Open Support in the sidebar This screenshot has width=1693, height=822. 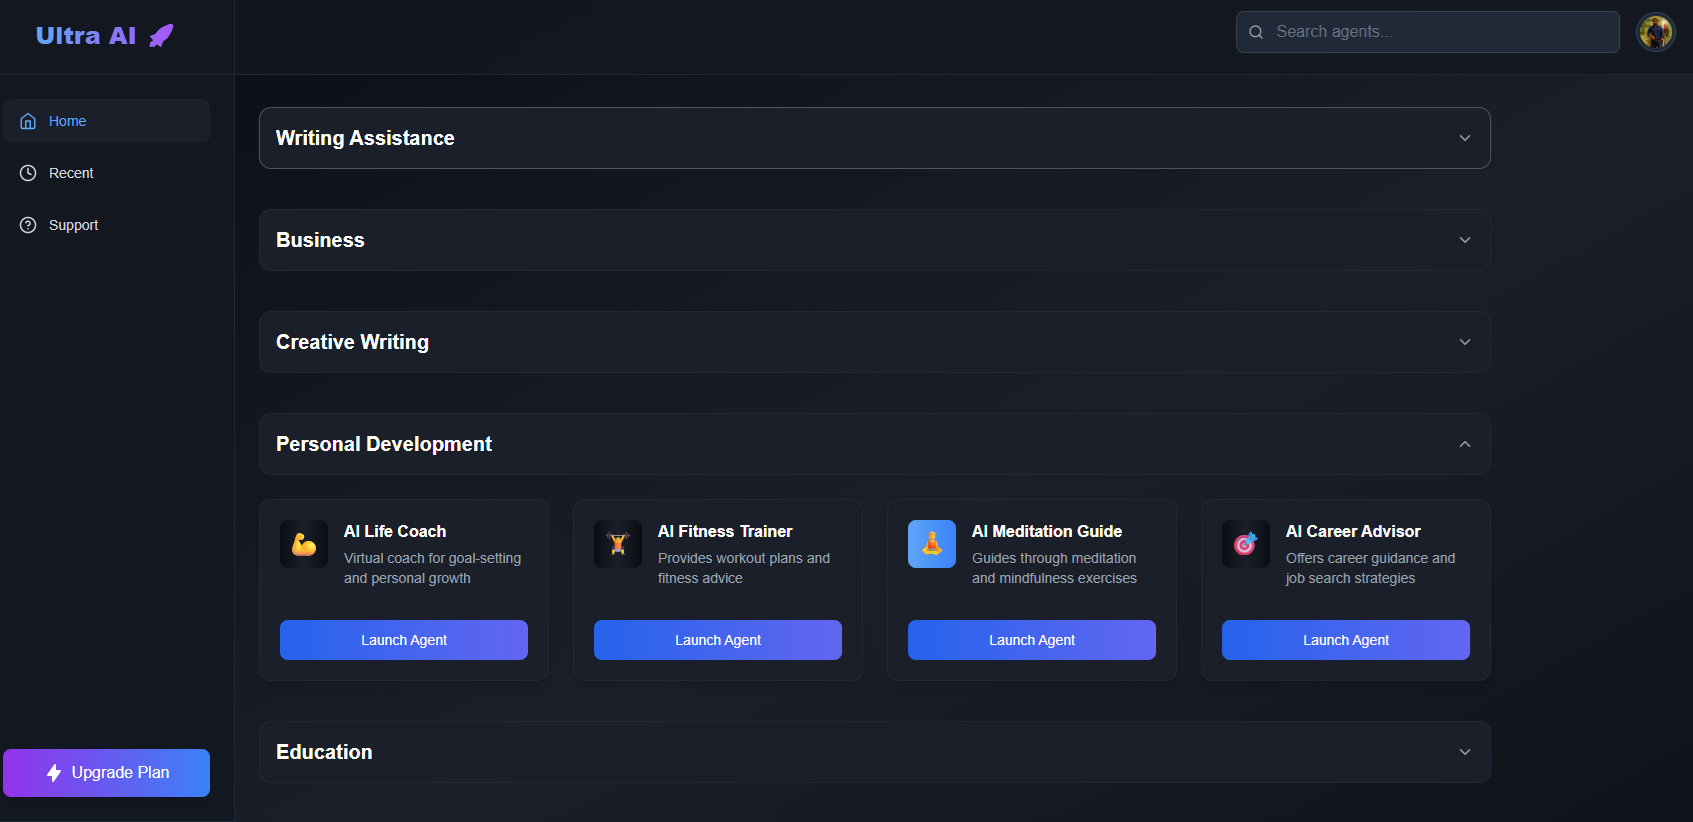(x=106, y=225)
